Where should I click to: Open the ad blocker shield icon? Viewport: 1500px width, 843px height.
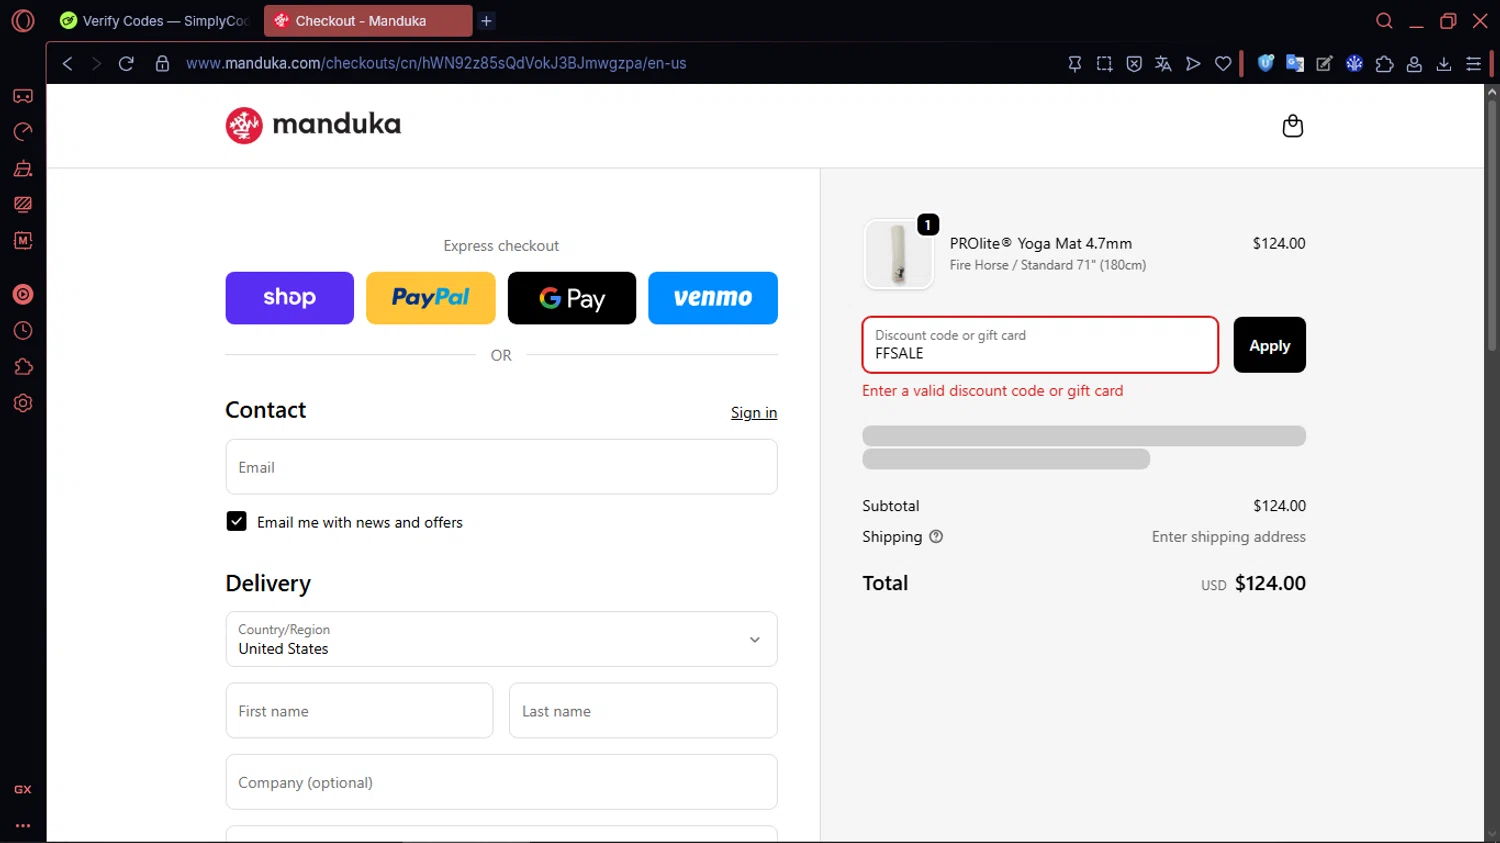[1134, 63]
